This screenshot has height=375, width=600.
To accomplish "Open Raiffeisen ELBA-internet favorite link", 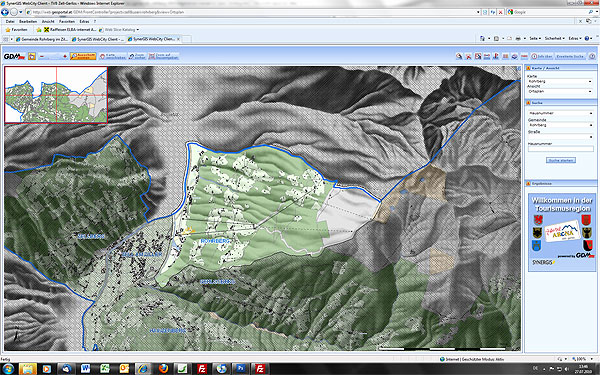I will pyautogui.click(x=70, y=29).
